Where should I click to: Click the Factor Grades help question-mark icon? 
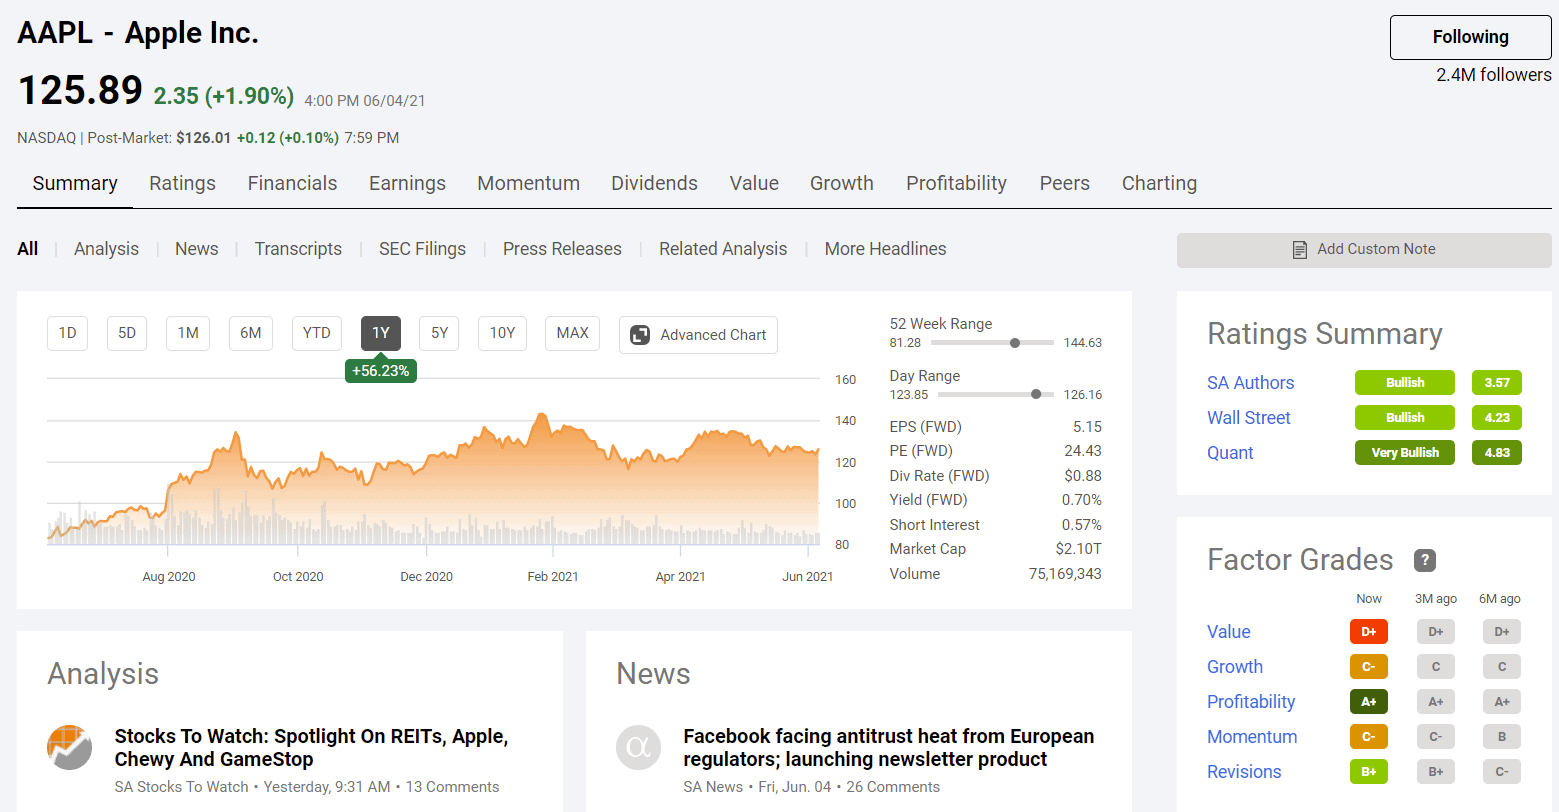(1425, 560)
